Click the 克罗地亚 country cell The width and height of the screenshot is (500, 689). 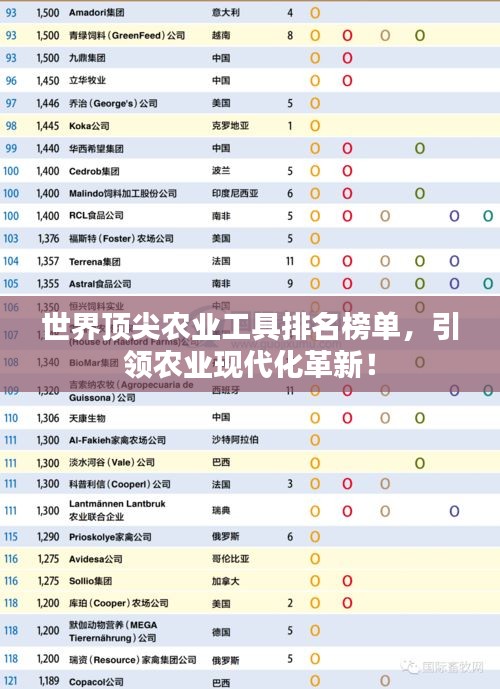tap(230, 126)
